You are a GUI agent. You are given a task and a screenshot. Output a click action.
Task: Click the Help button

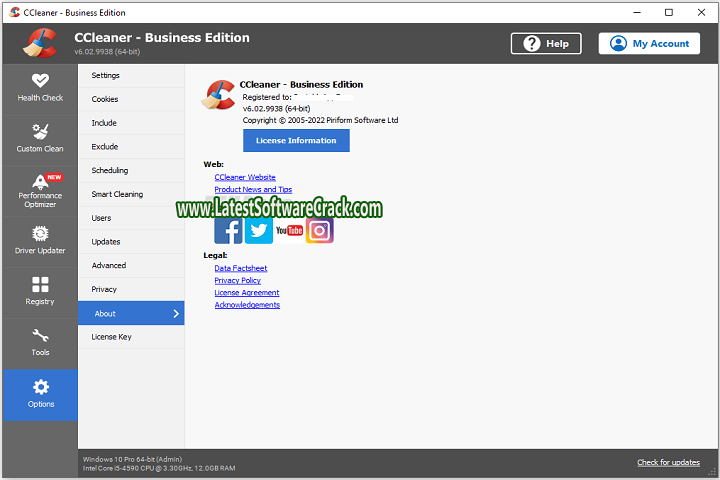tap(546, 44)
